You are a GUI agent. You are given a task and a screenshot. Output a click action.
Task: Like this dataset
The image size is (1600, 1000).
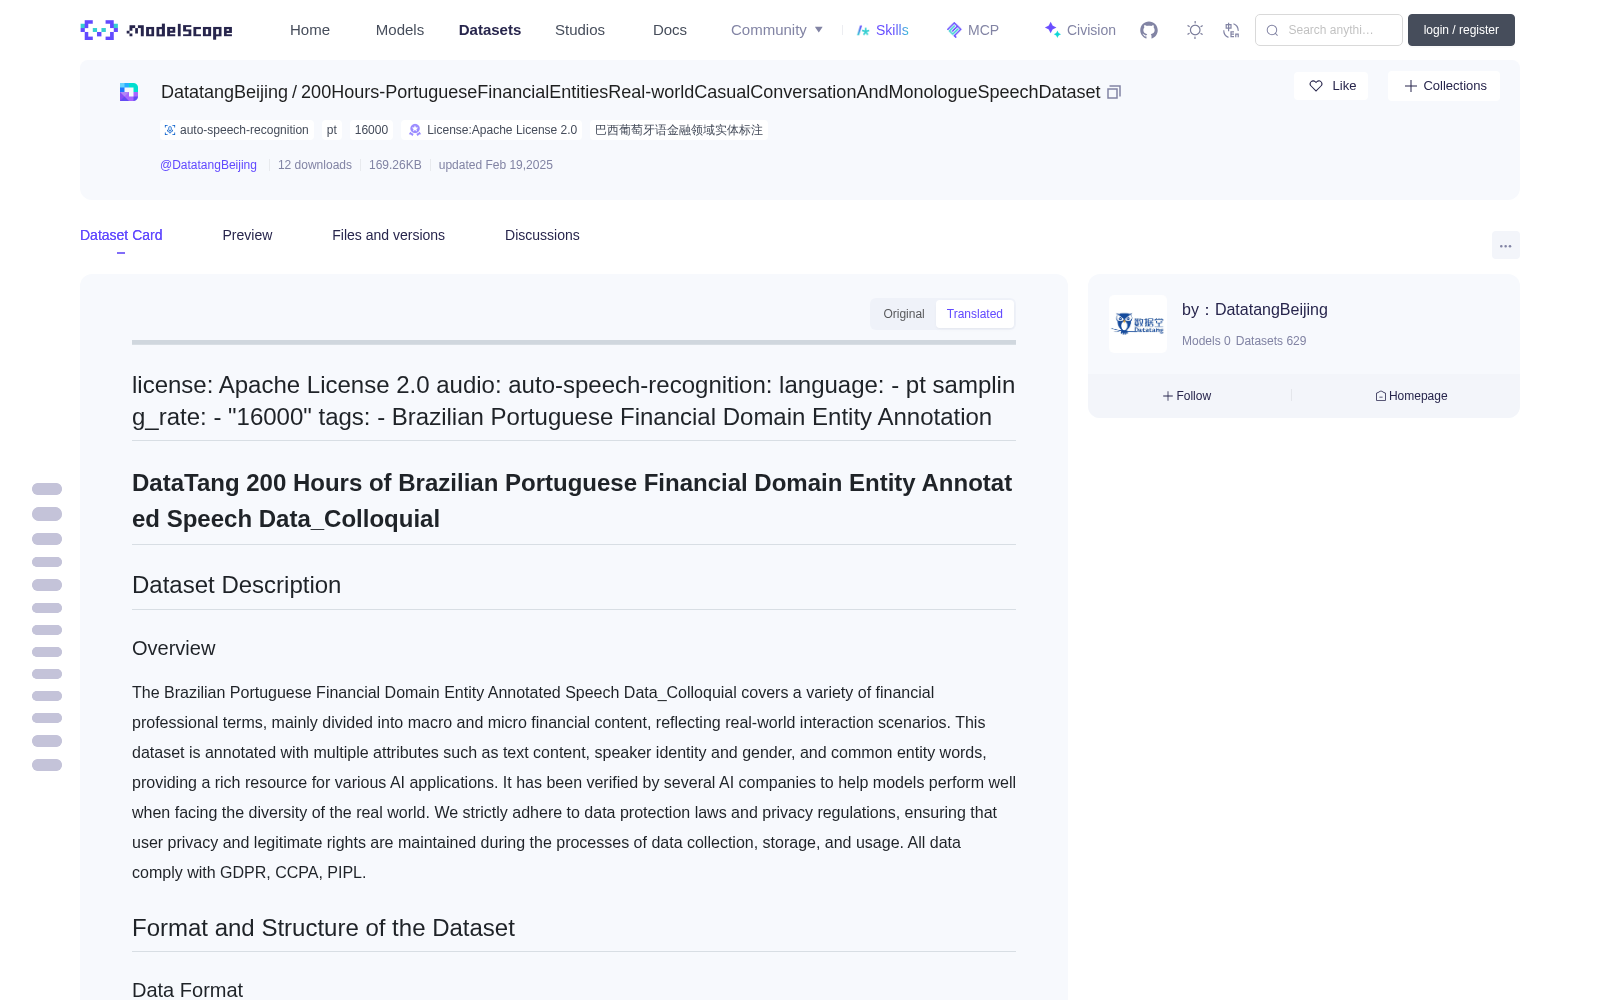(x=1331, y=86)
